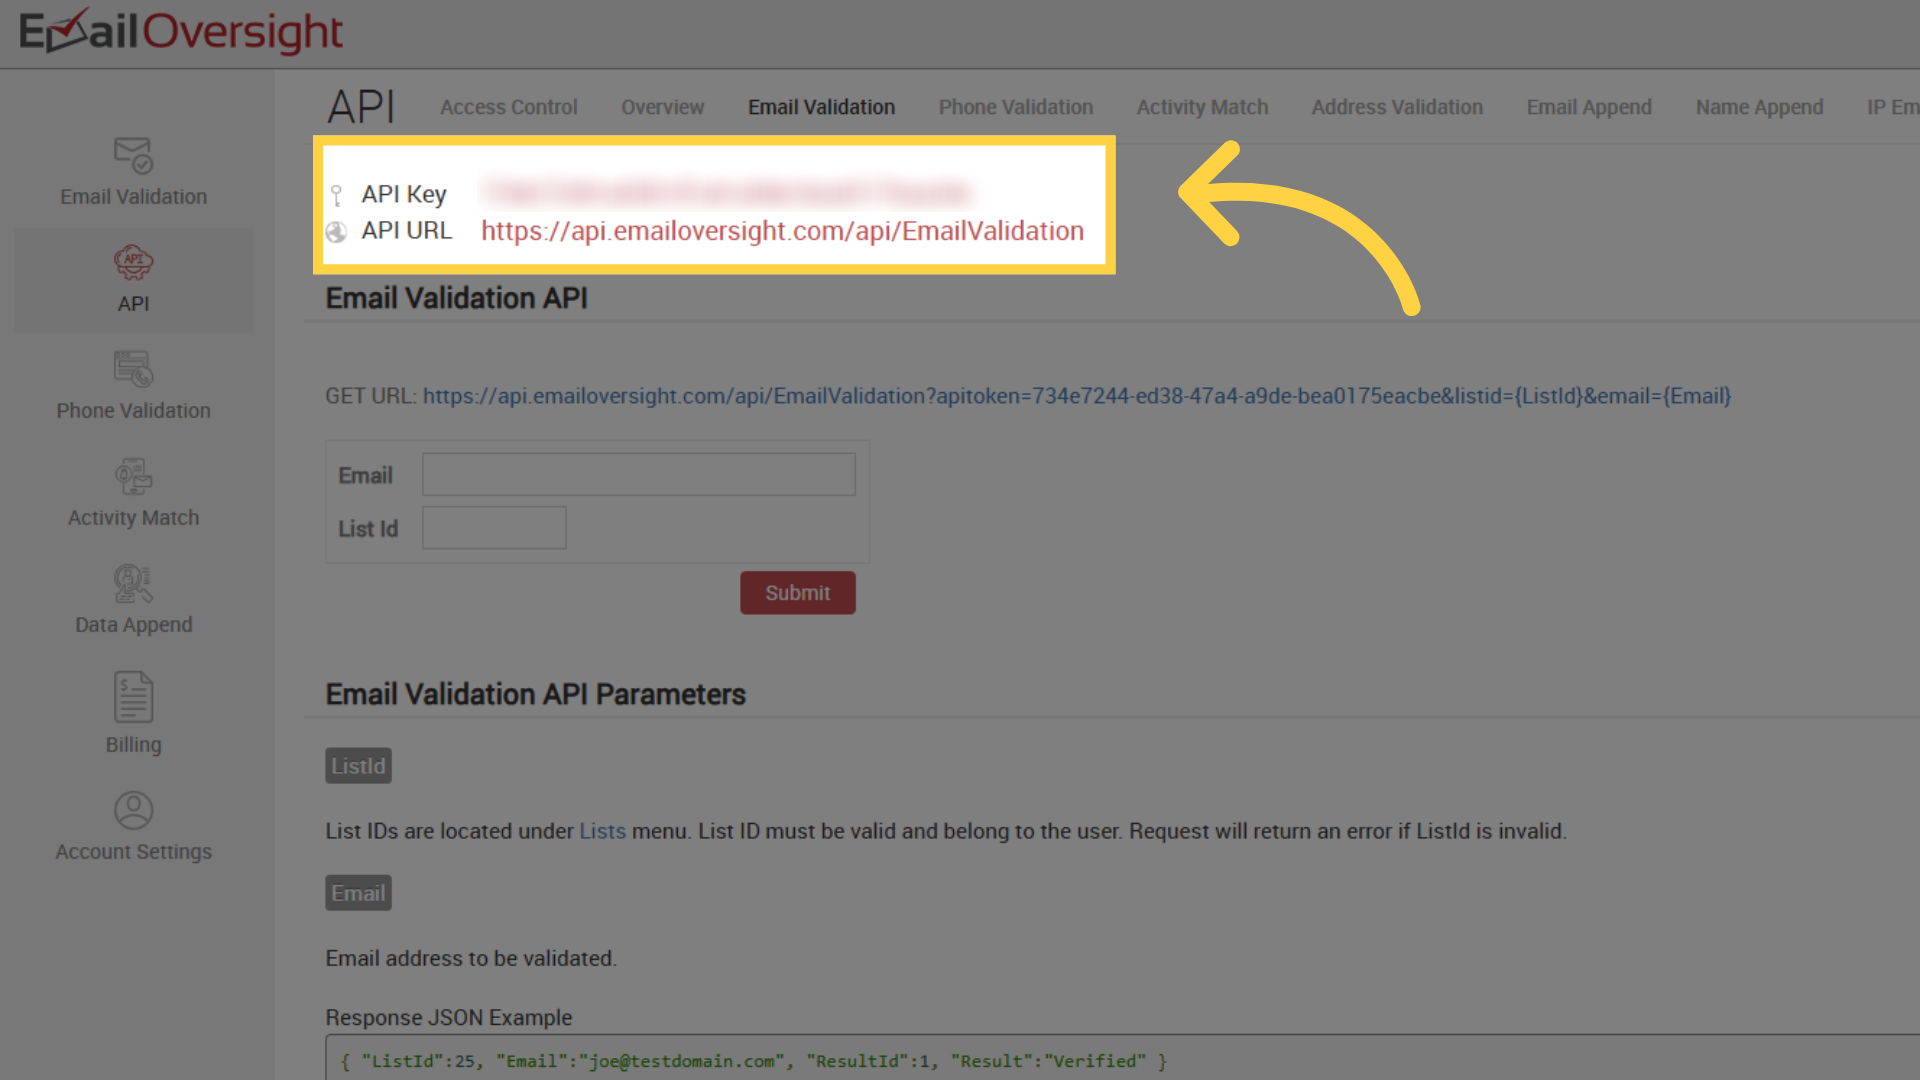Image resolution: width=1920 pixels, height=1080 pixels.
Task: Click the API URL label text
Action: 406,231
